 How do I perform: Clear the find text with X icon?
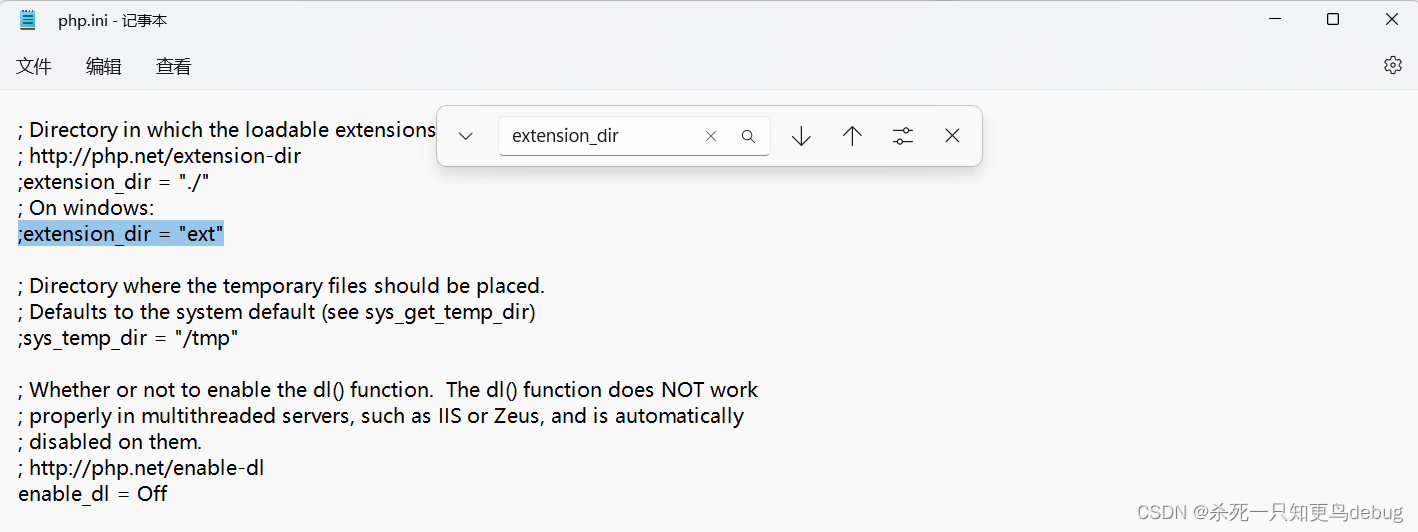tap(711, 136)
